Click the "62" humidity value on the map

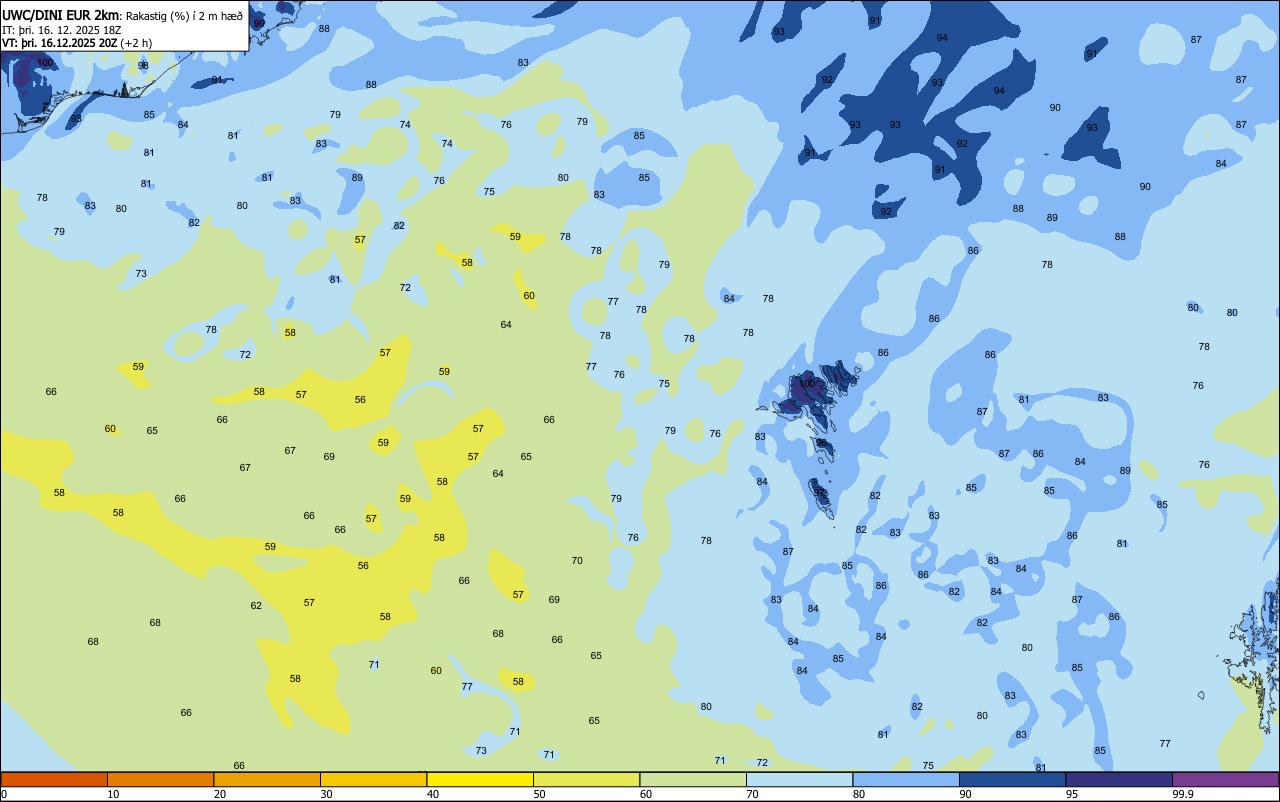[x=256, y=606]
